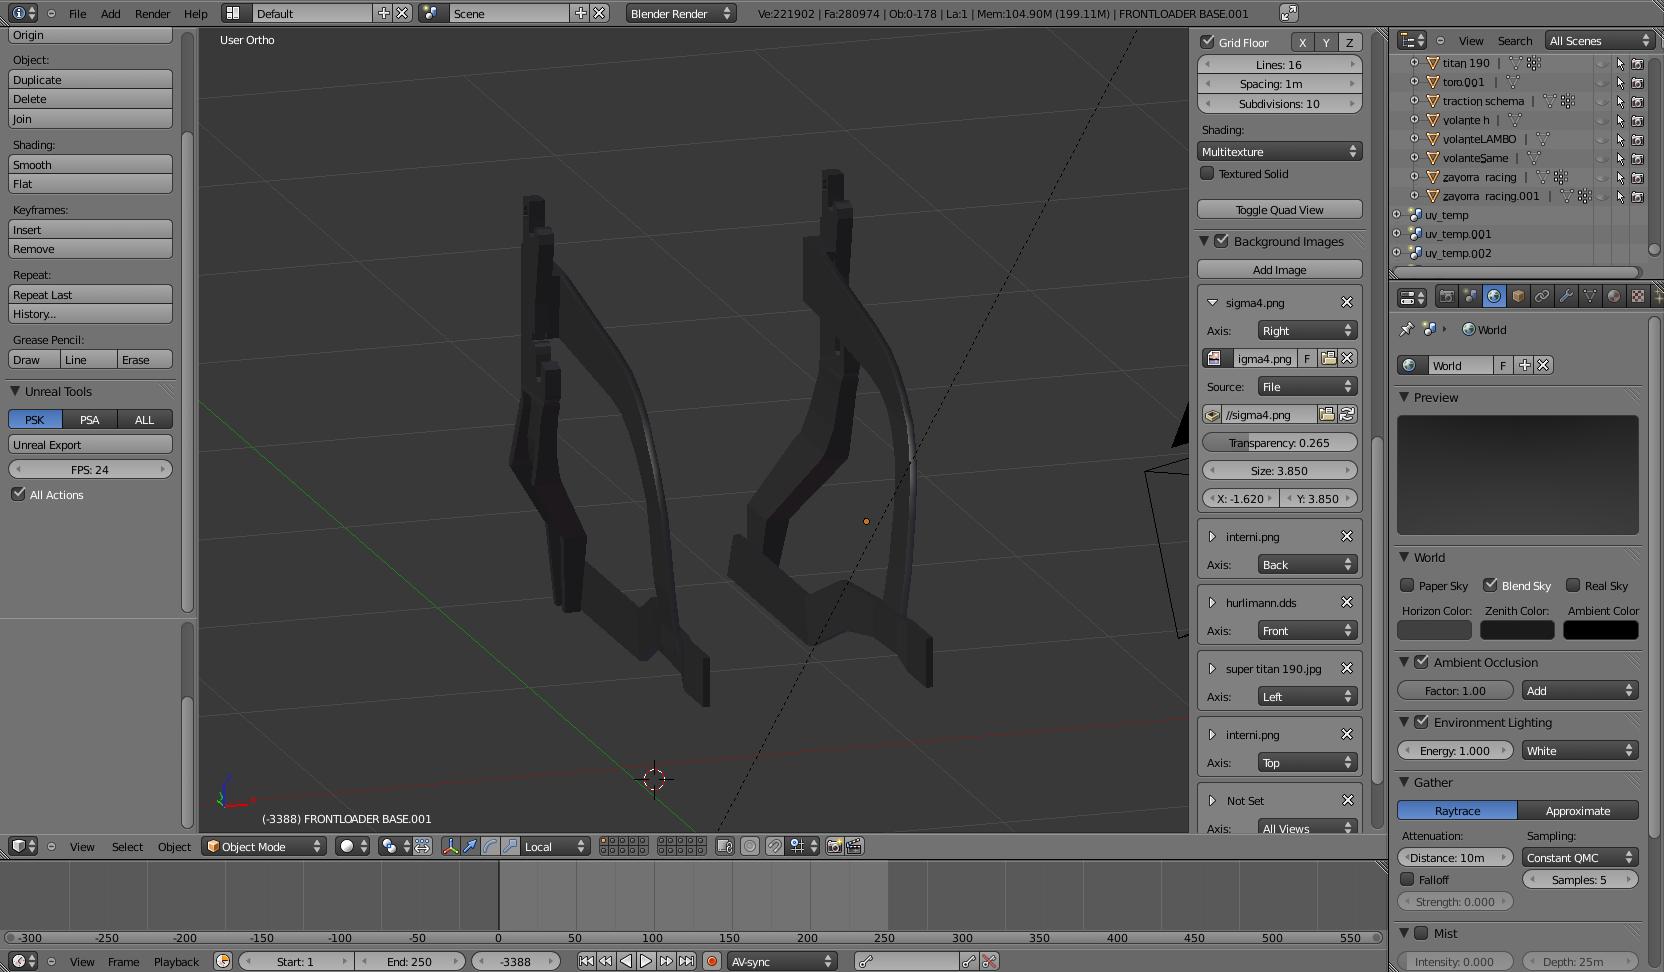Open the Object properties tab (cube icon)
Screen dimensions: 1664x972
pos(1518,296)
